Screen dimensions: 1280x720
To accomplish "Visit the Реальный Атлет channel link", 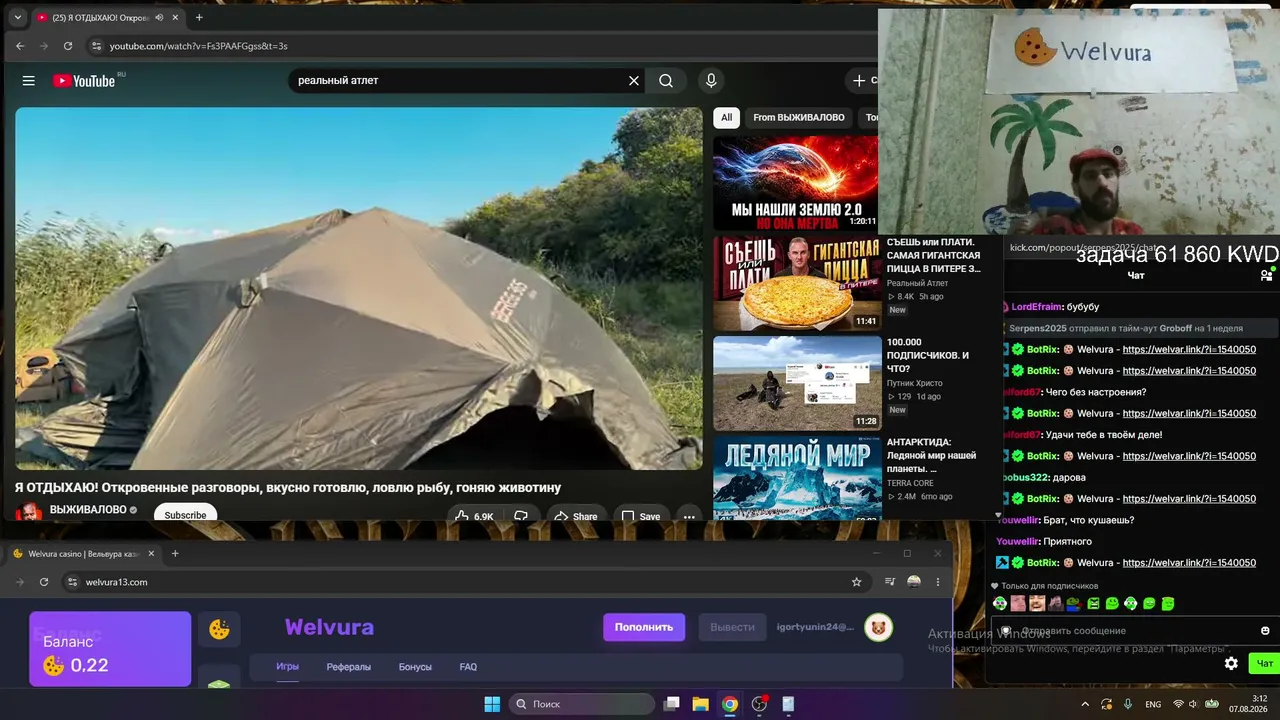I will (917, 283).
